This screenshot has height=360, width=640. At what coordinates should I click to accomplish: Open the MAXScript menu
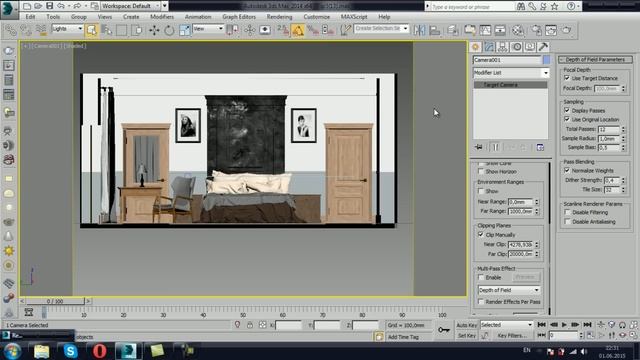pyautogui.click(x=354, y=17)
